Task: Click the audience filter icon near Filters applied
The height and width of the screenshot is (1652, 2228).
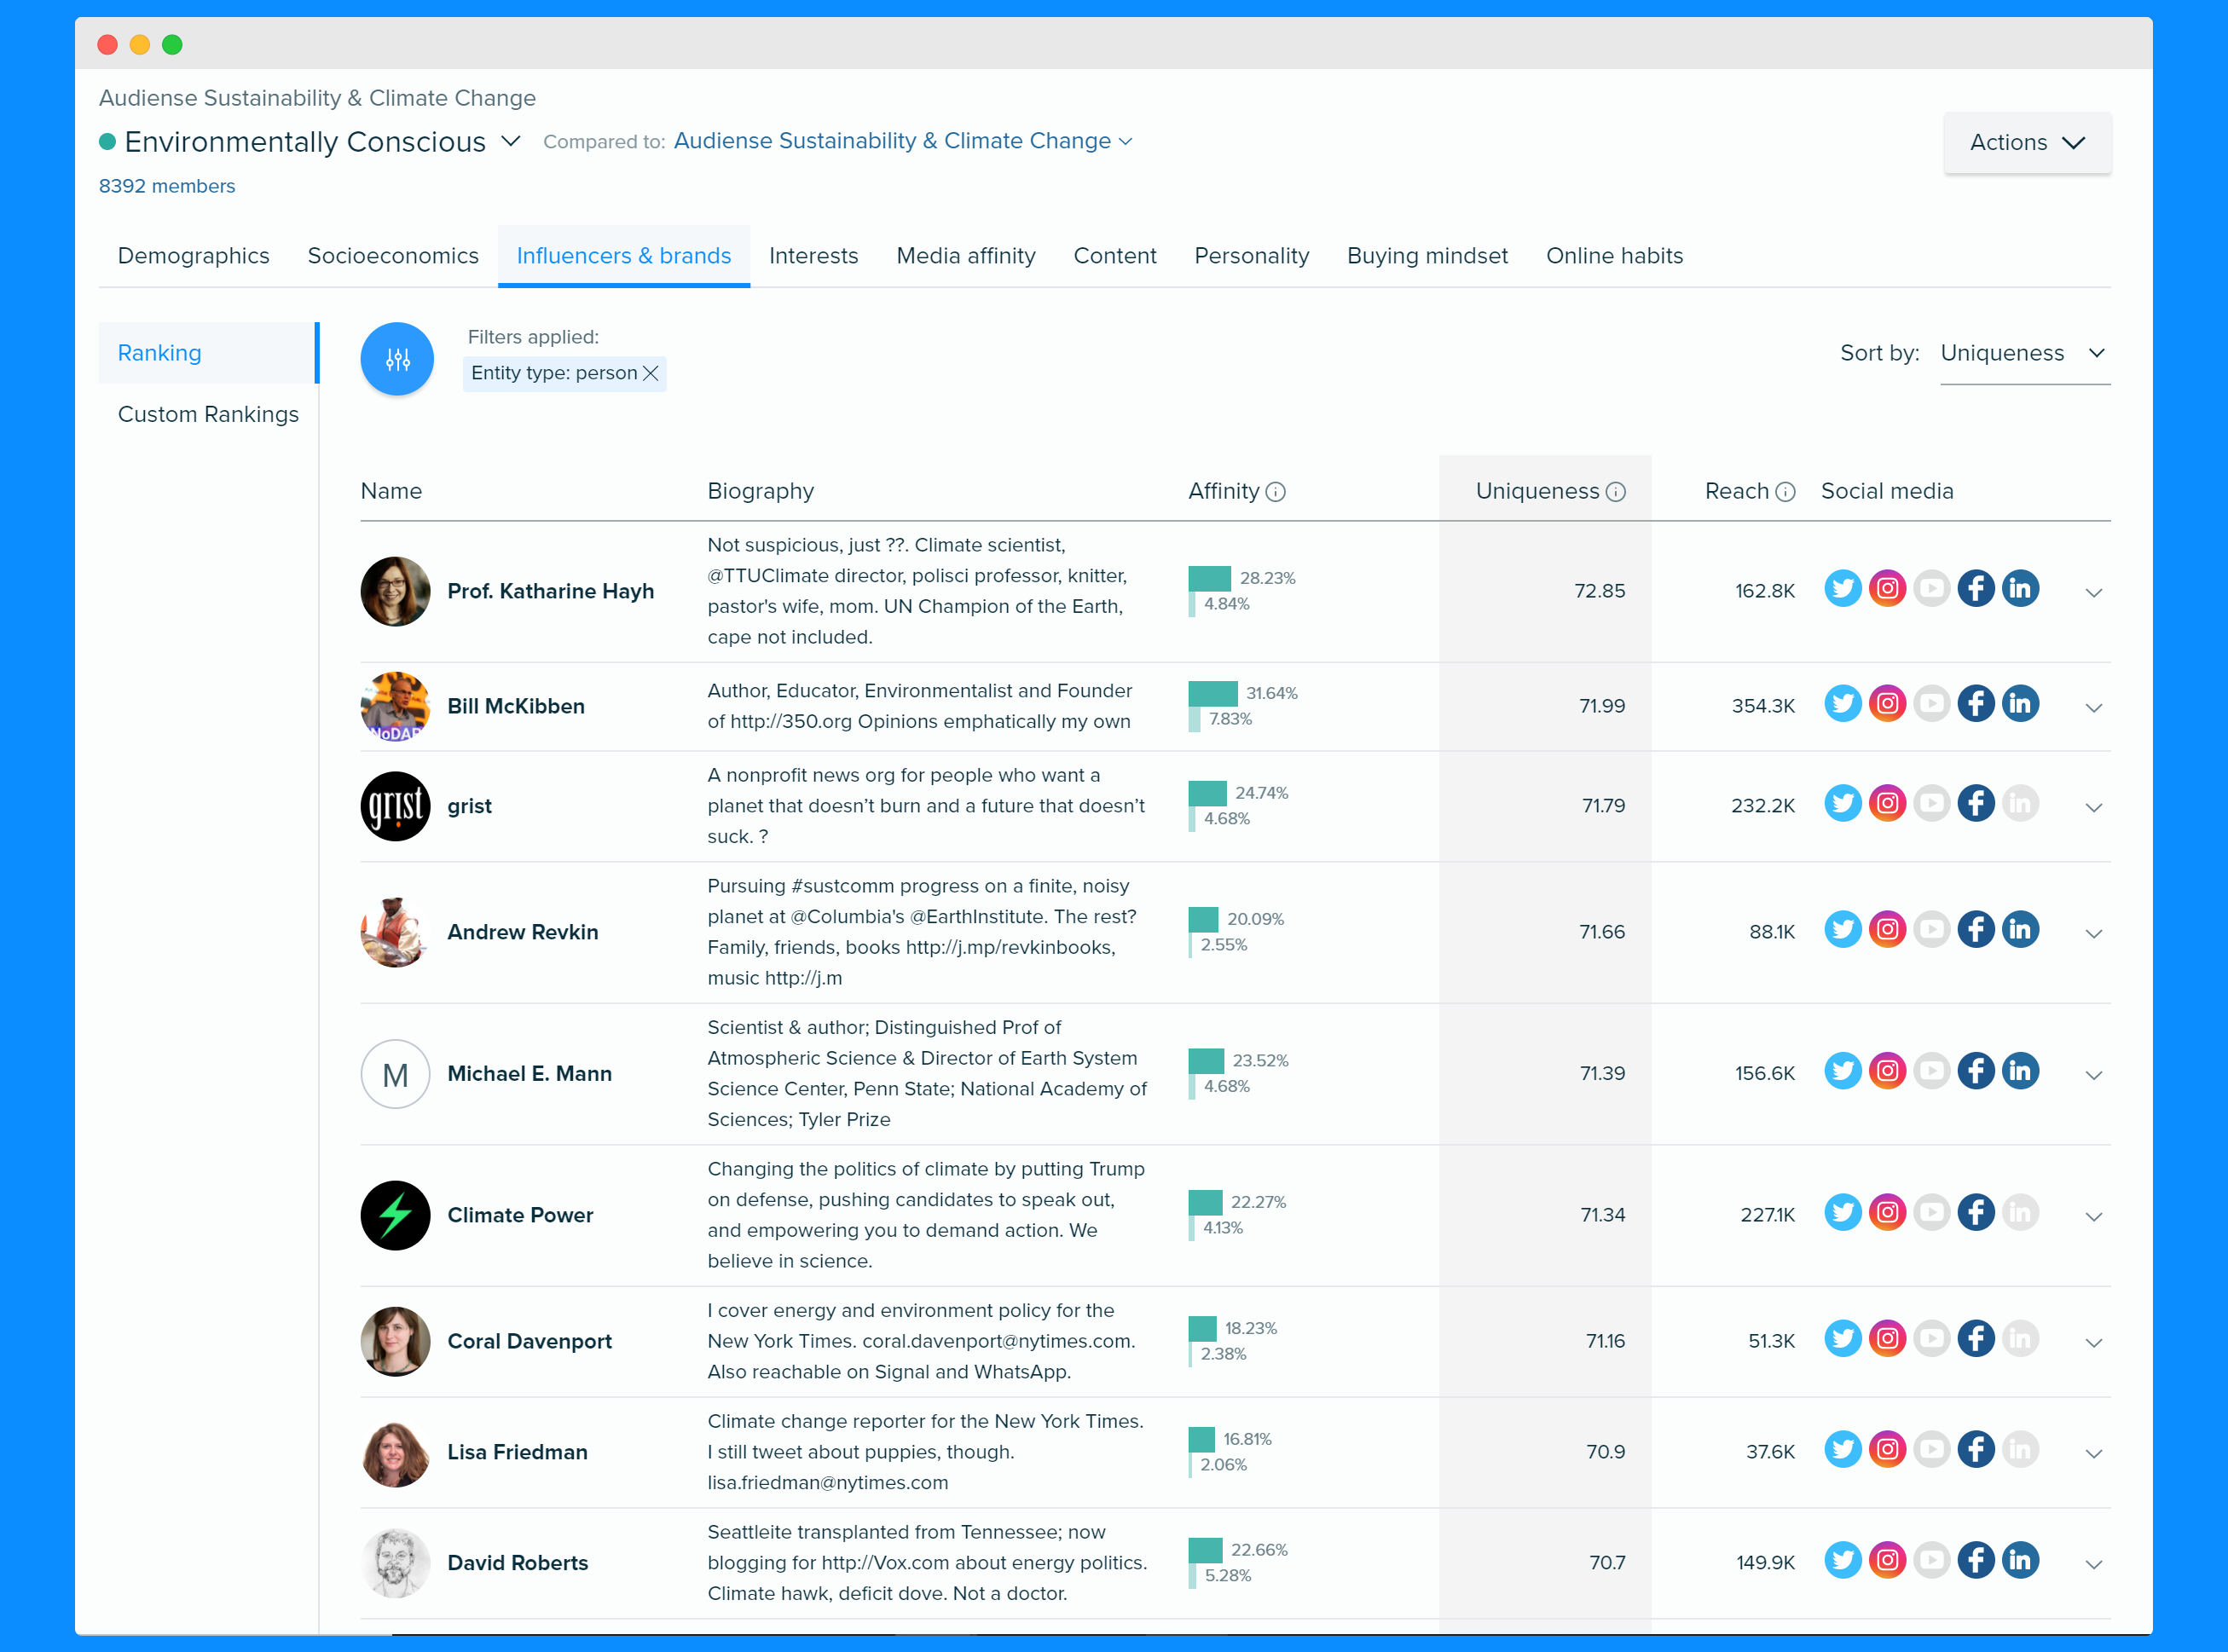Action: pyautogui.click(x=397, y=357)
